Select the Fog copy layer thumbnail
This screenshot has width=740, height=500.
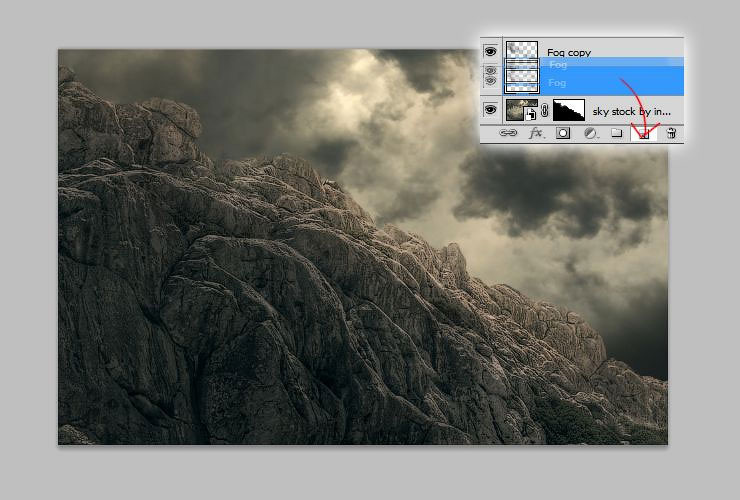tap(521, 50)
